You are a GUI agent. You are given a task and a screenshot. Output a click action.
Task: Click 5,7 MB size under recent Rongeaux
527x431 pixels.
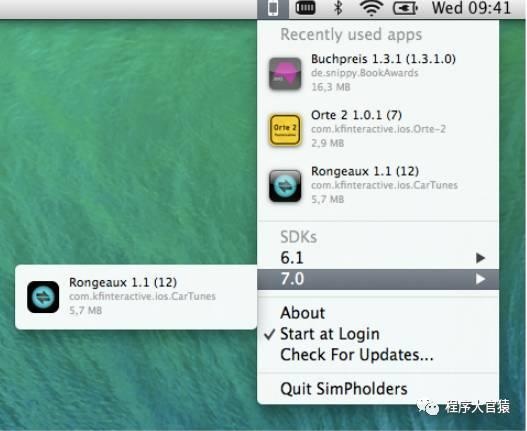pyautogui.click(x=328, y=199)
